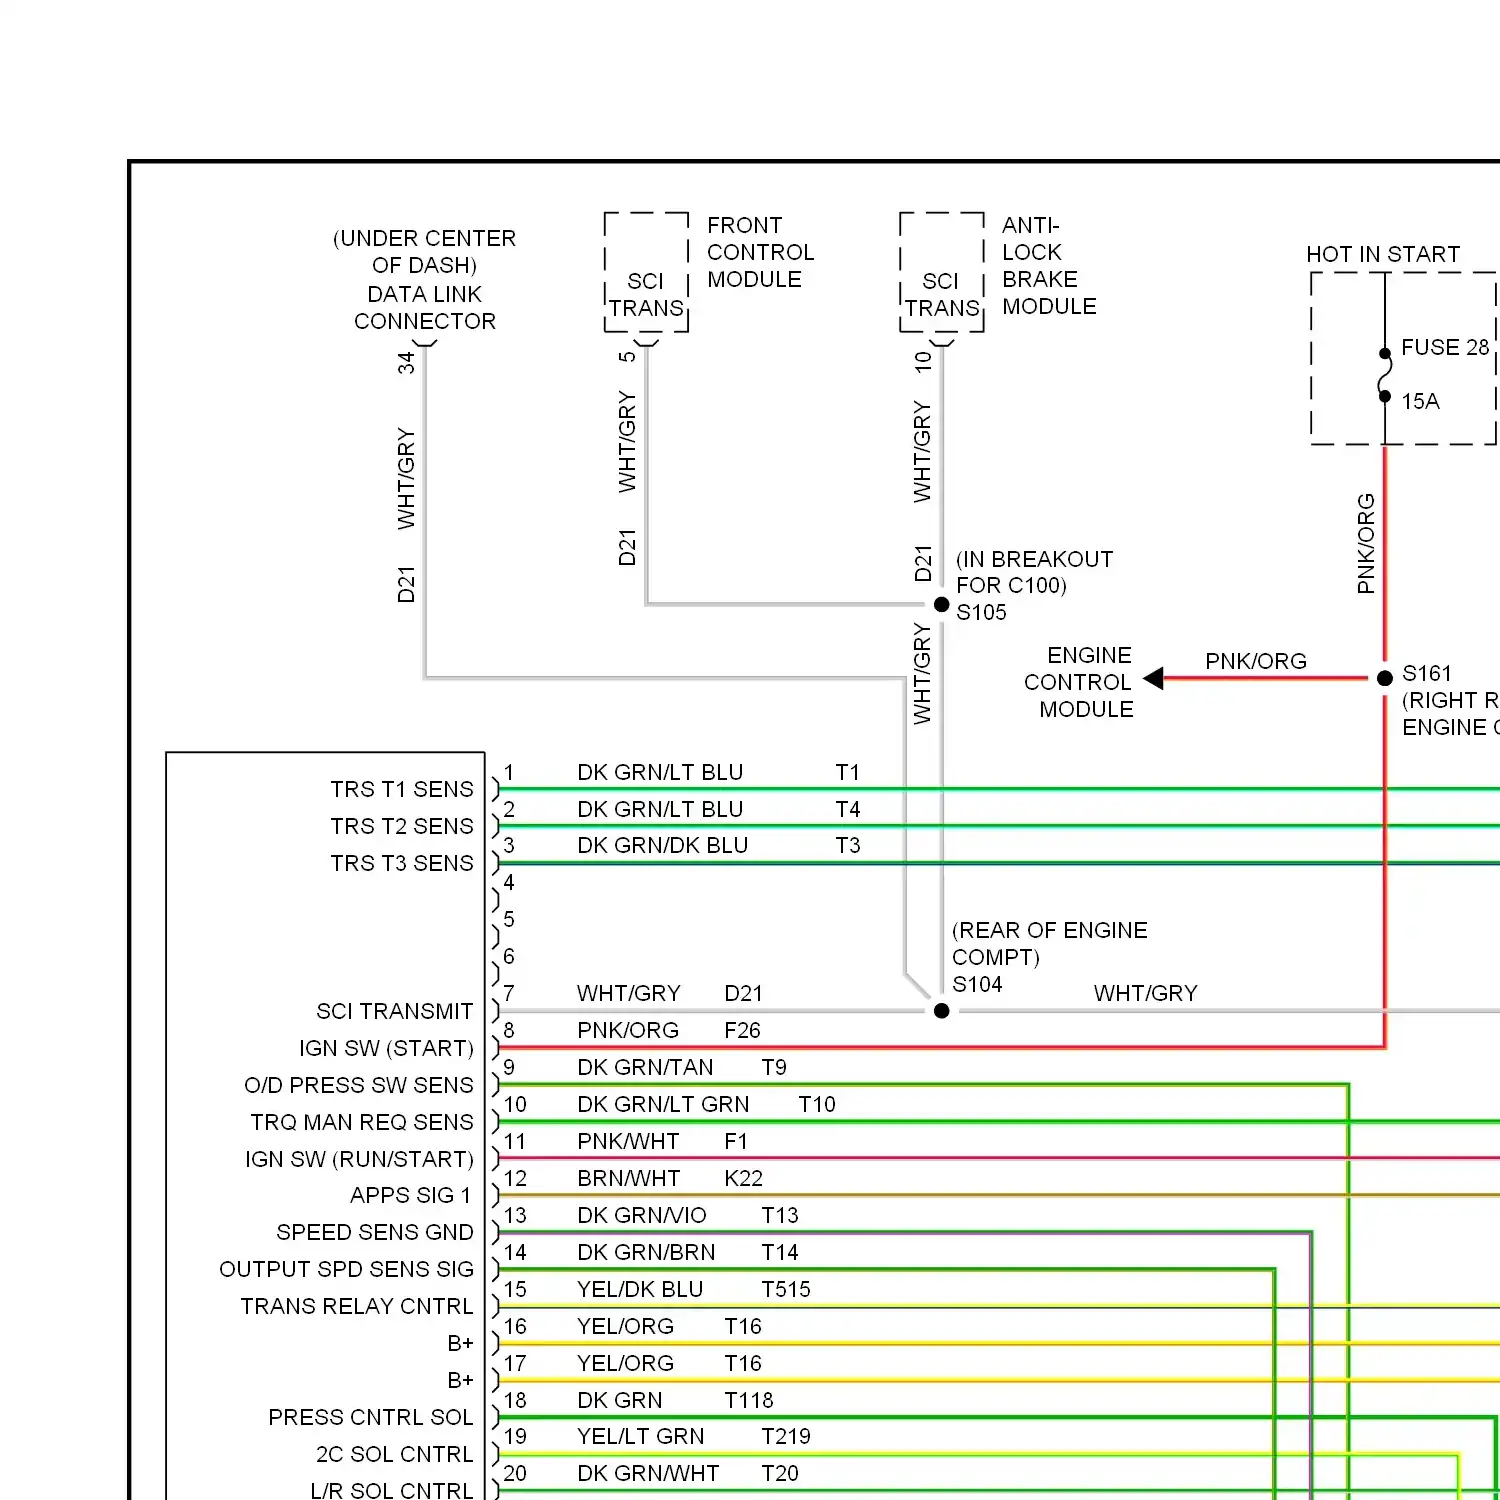
Task: Select the SCI TRANSMIT pin label
Action: [394, 1011]
